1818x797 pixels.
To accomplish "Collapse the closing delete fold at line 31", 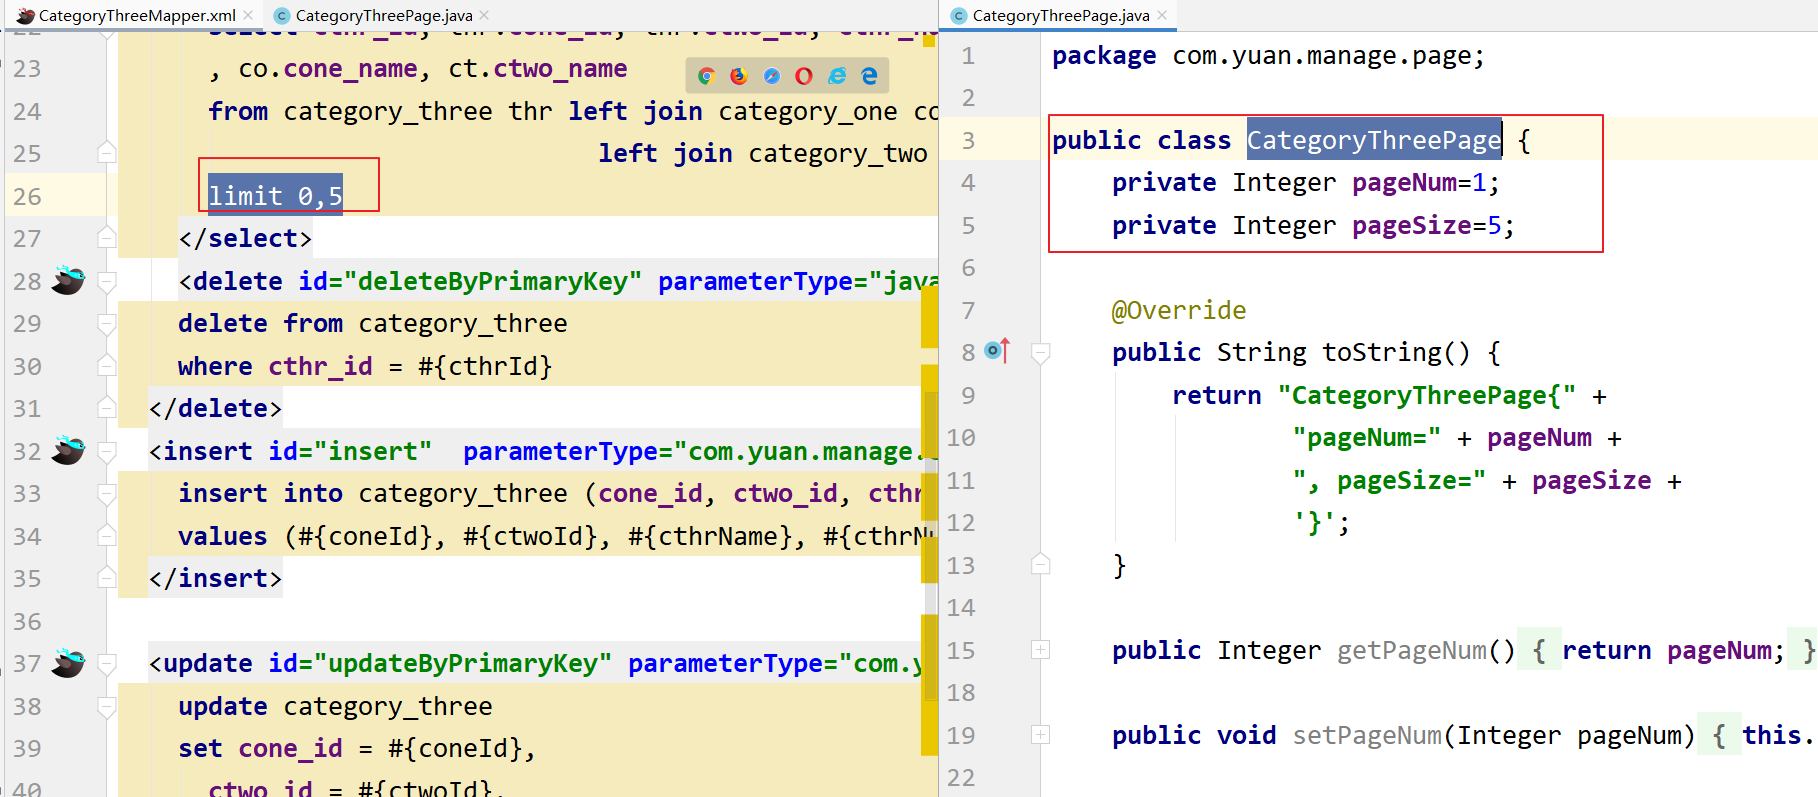I will coord(107,408).
